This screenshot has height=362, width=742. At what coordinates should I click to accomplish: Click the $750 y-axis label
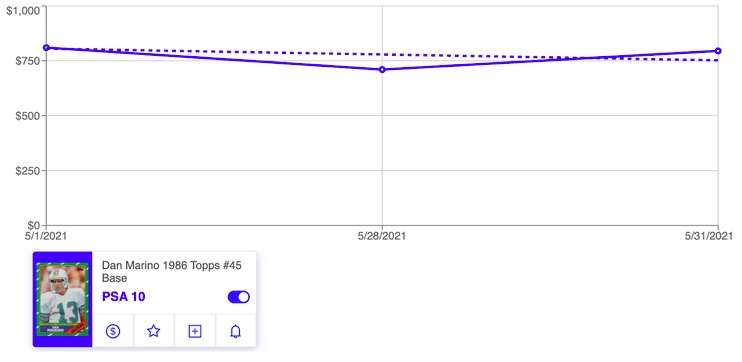click(26, 61)
